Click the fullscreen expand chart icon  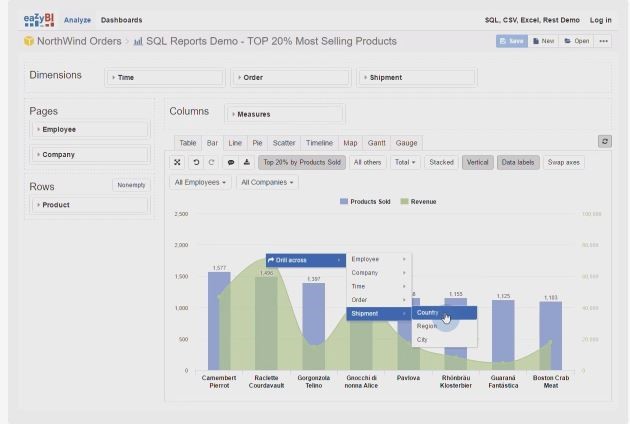(x=177, y=162)
